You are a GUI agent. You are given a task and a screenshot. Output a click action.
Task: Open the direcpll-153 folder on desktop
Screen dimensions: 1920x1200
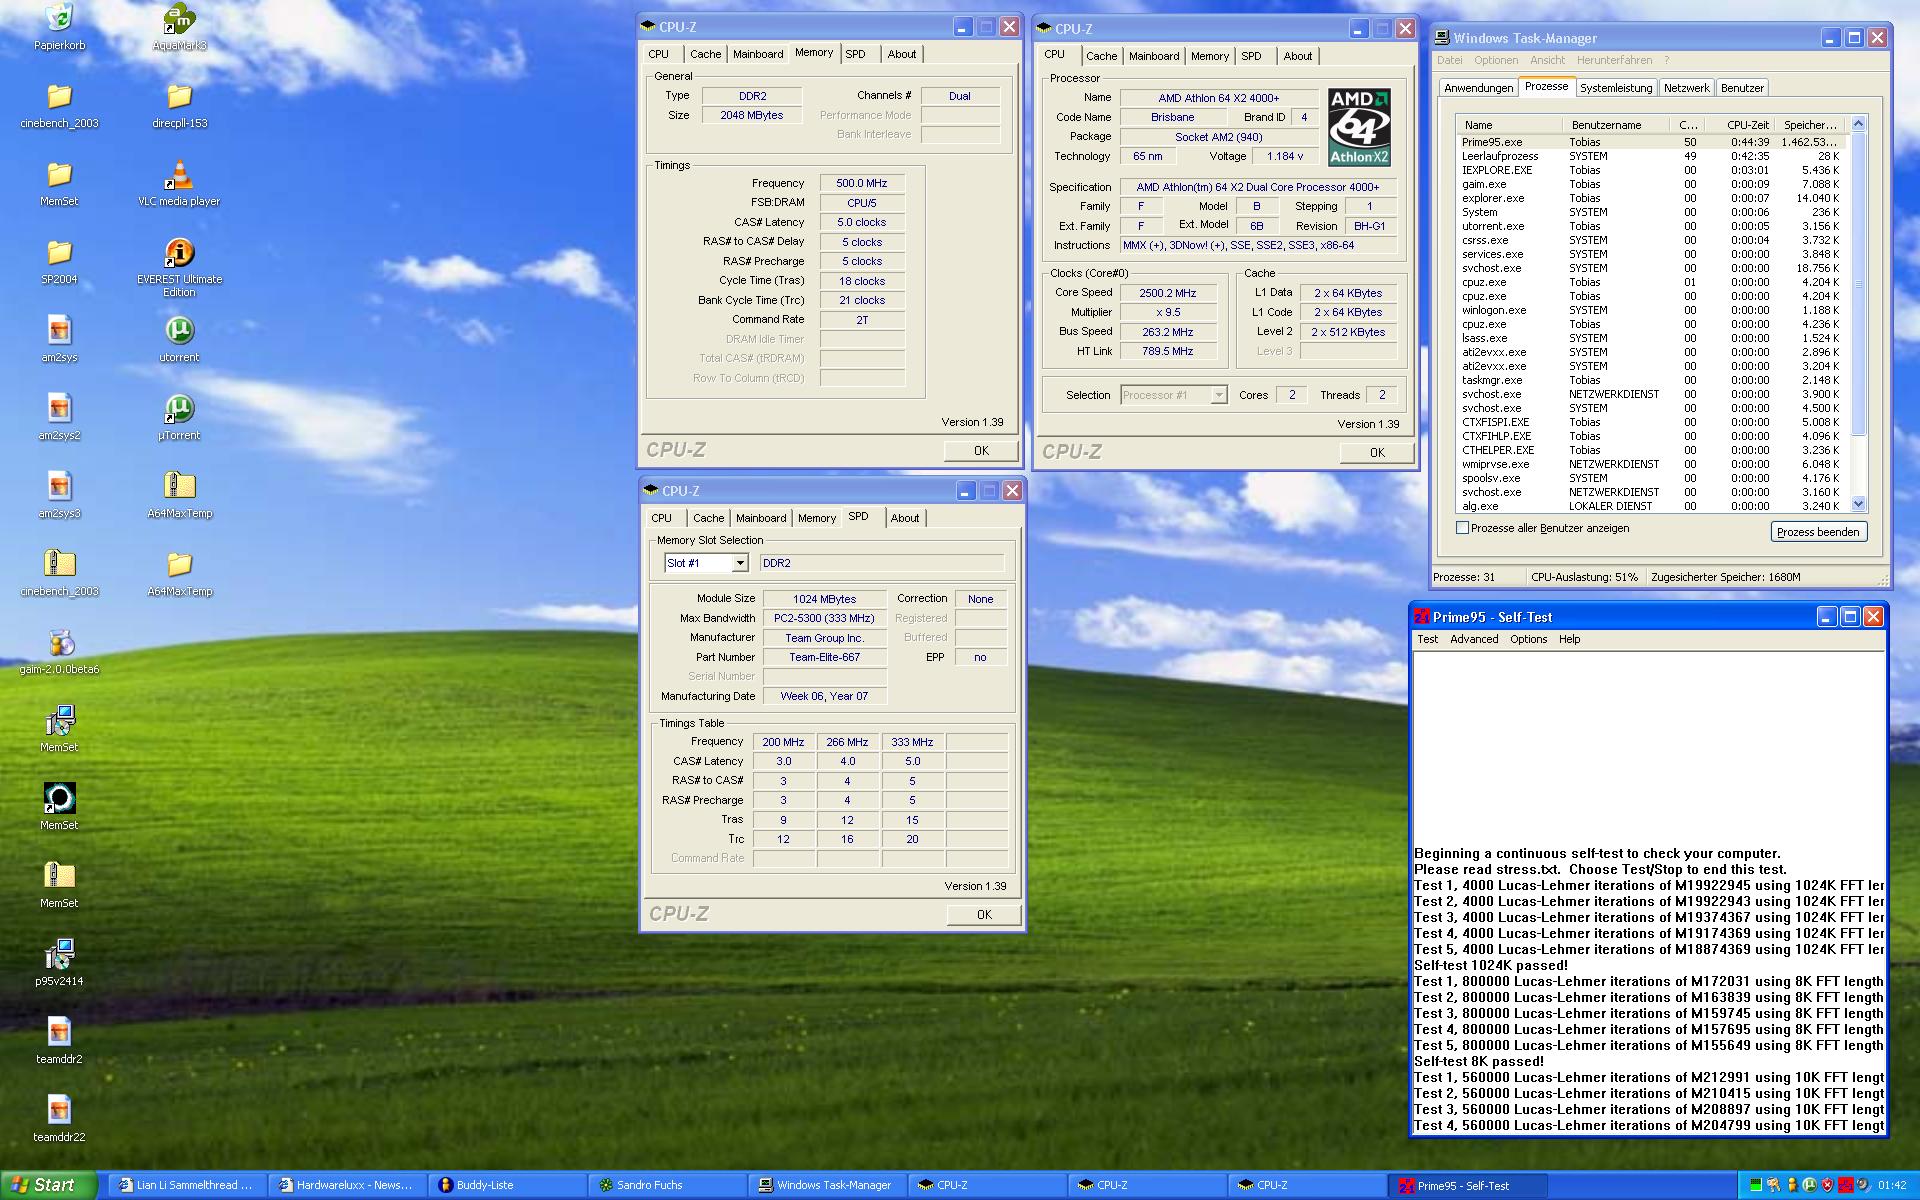pyautogui.click(x=179, y=96)
